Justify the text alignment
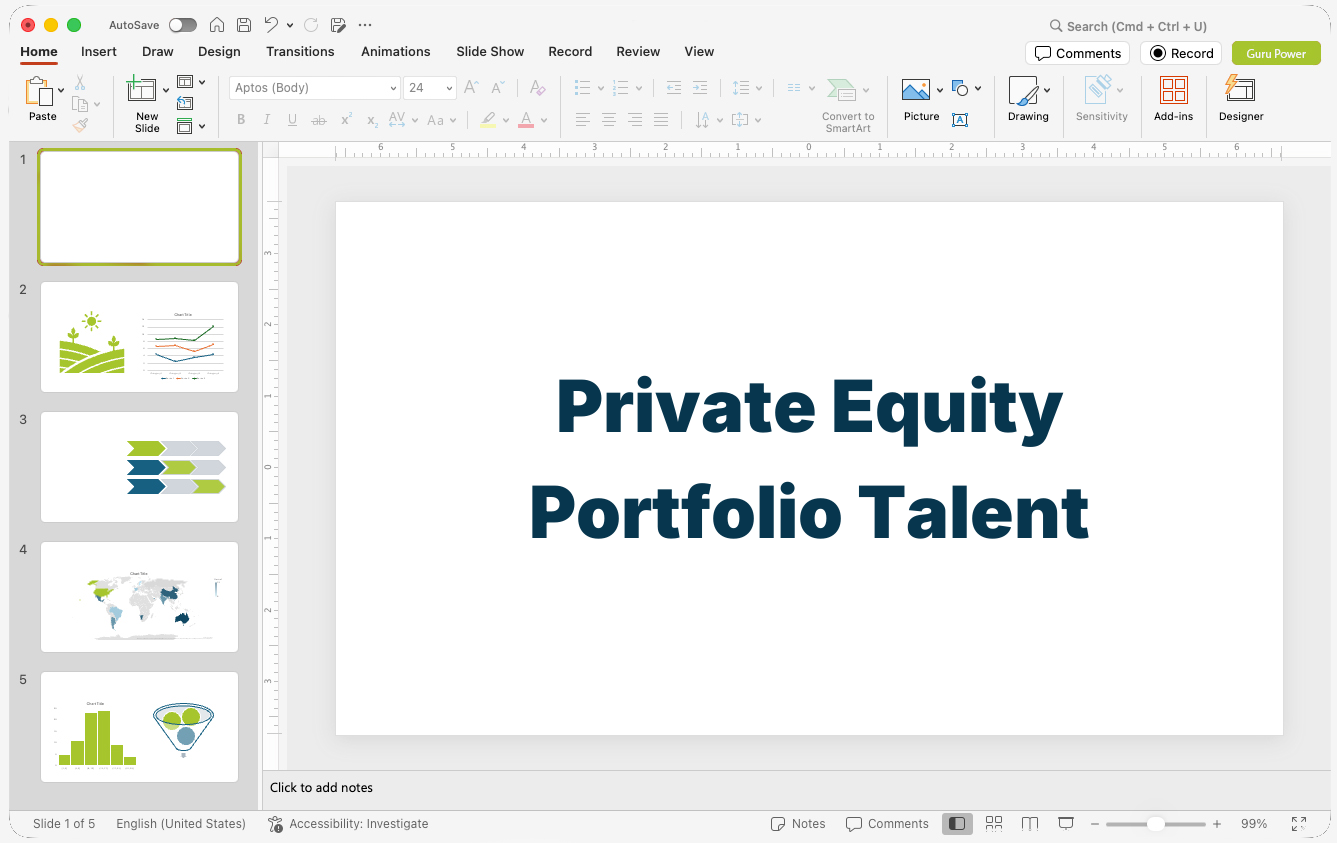Viewport: 1337px width, 843px height. click(x=660, y=120)
